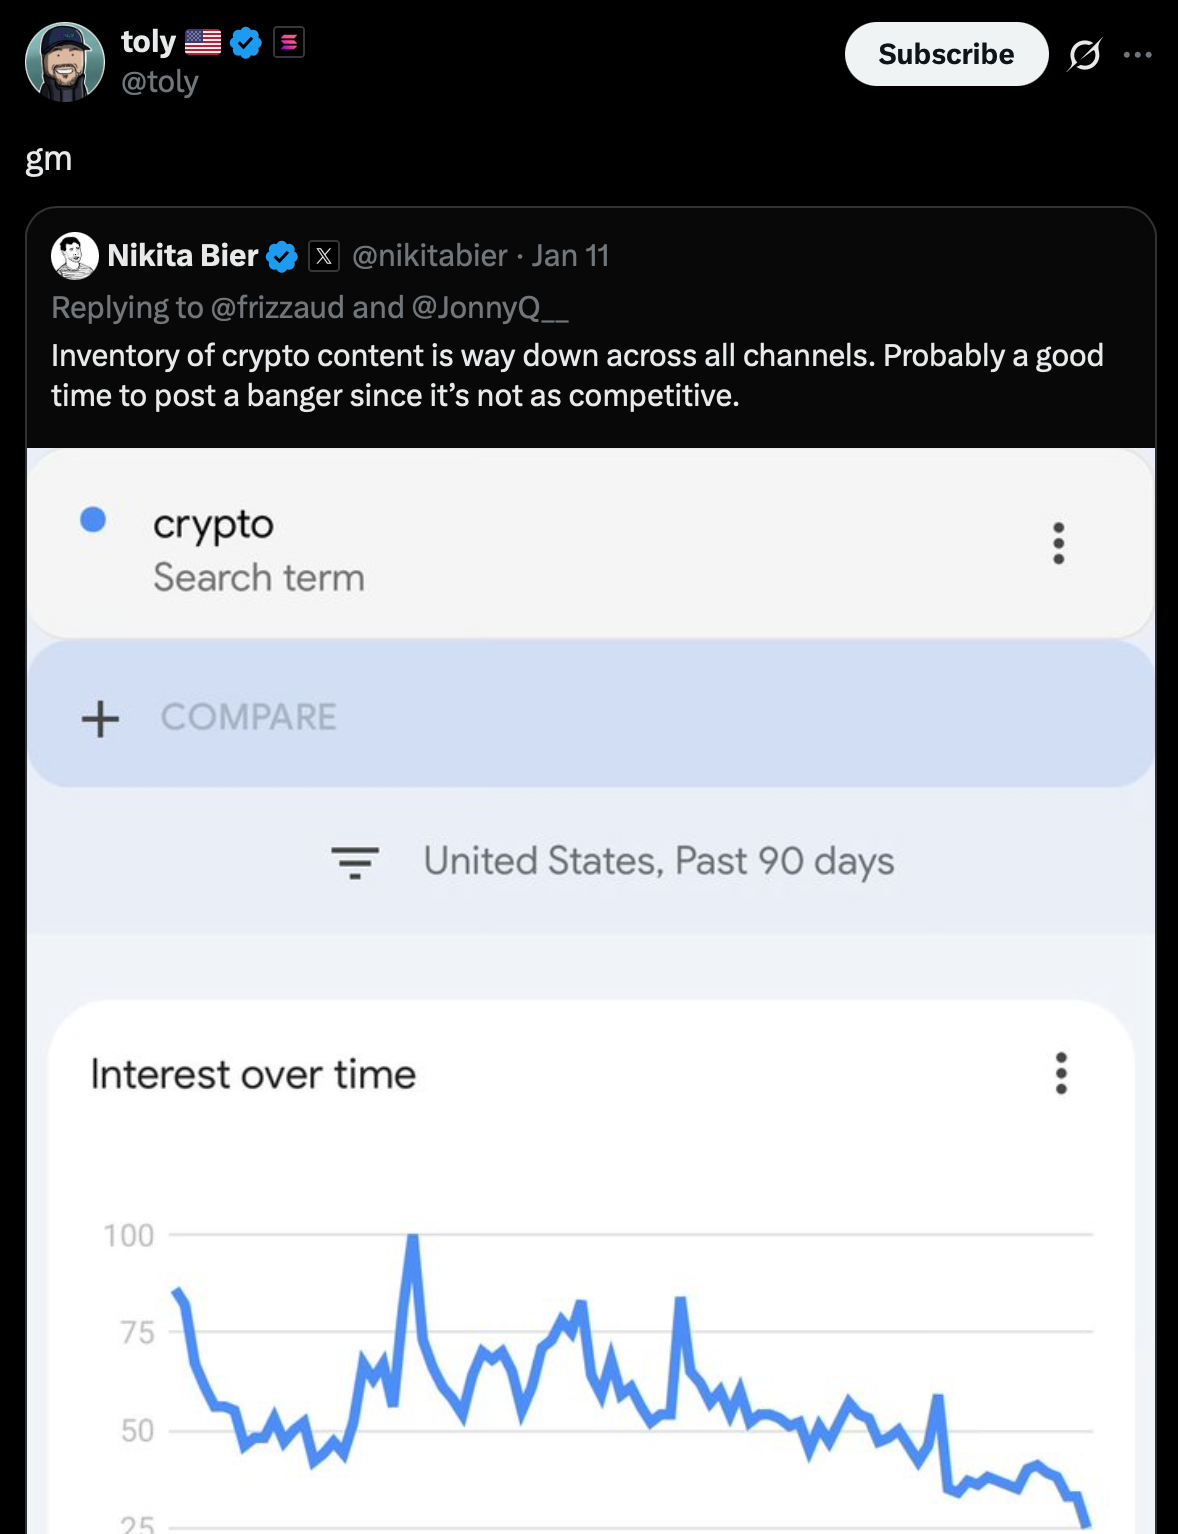Open toly's profile avatar
Image resolution: width=1178 pixels, height=1534 pixels.
coord(65,62)
